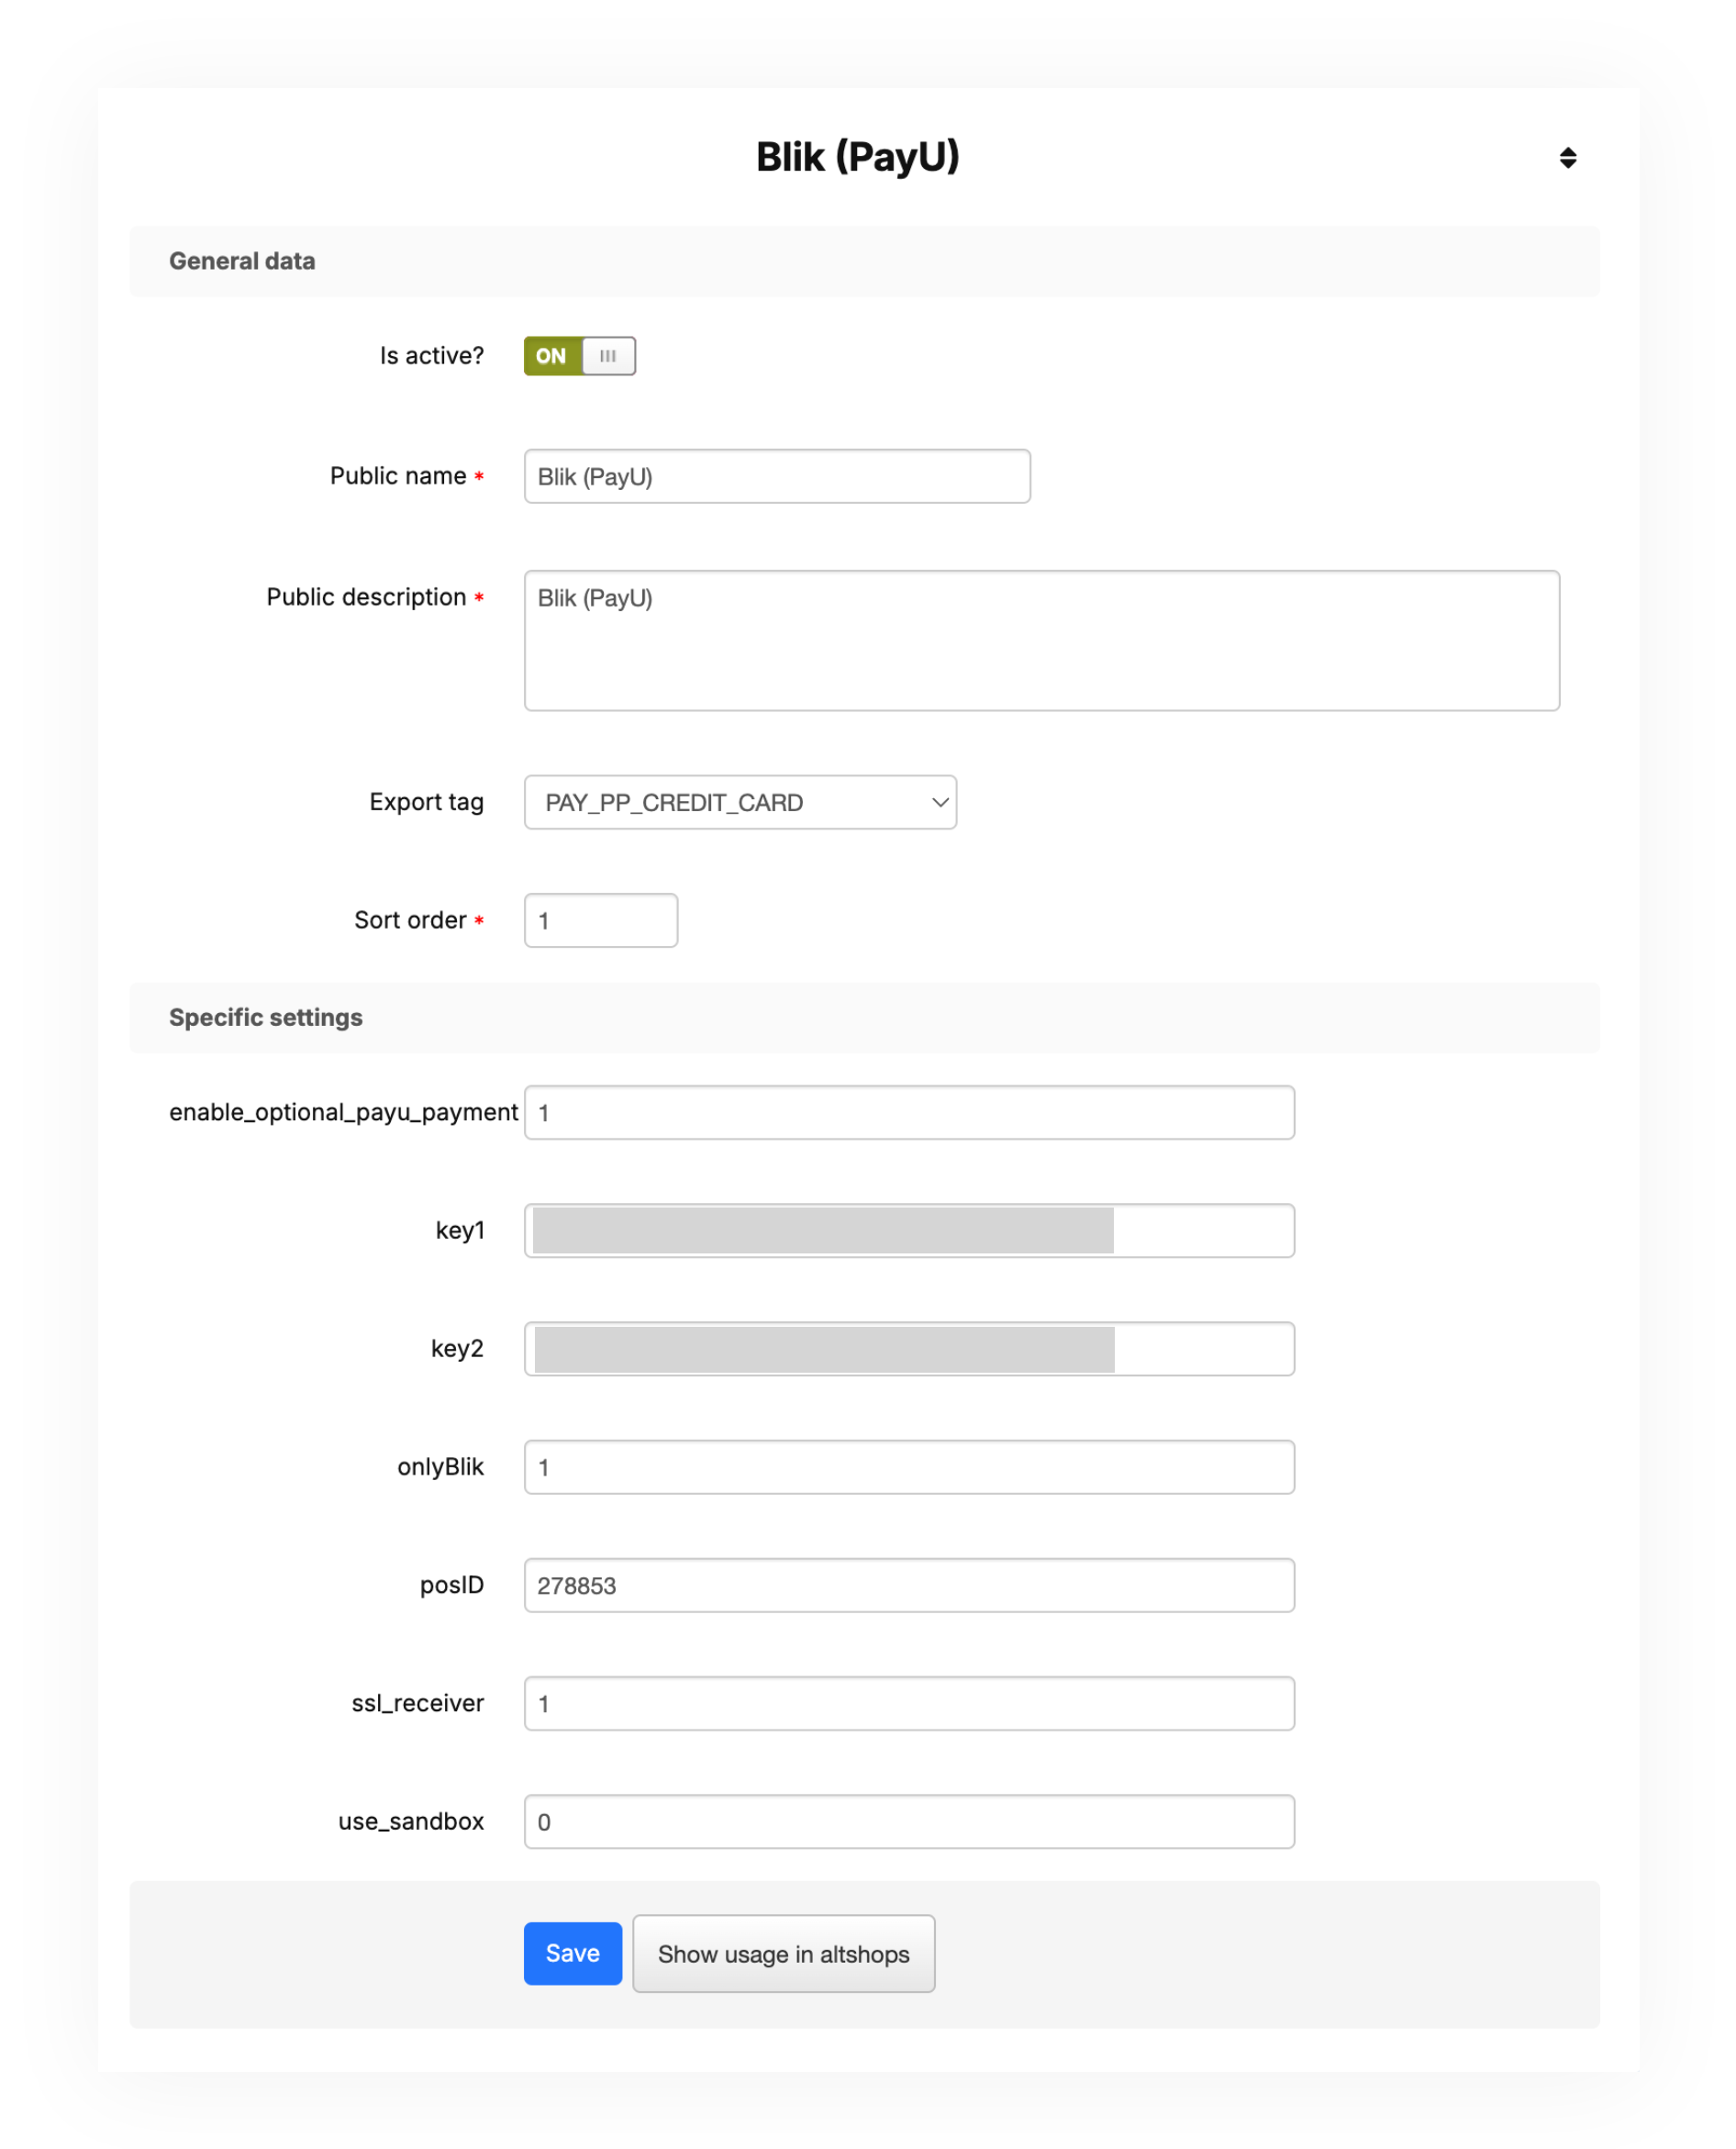
Task: Toggle the 'Is active?' switch off
Action: tap(582, 356)
